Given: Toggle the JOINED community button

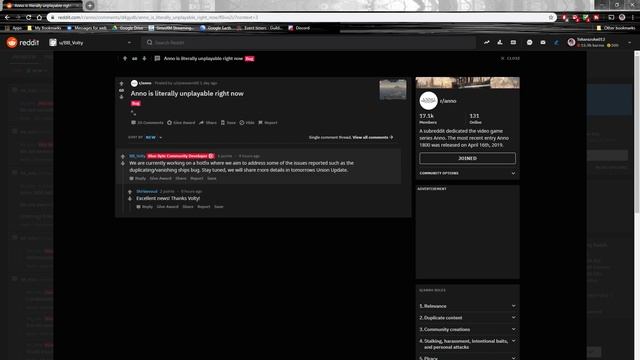Looking at the screenshot, I should [467, 158].
